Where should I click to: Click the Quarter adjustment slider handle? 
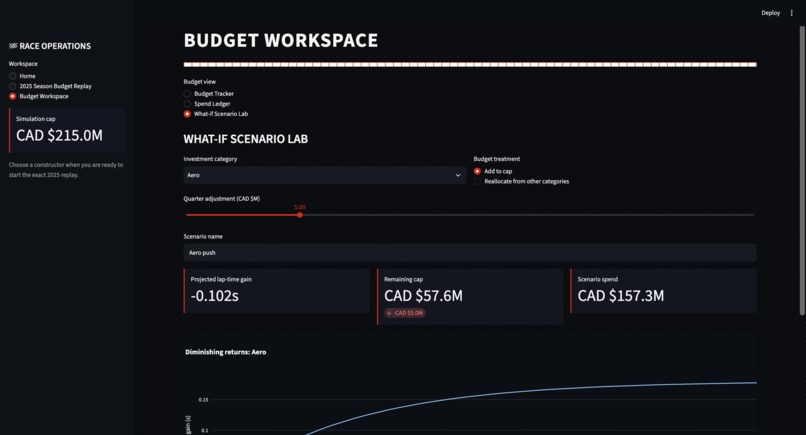(x=300, y=215)
